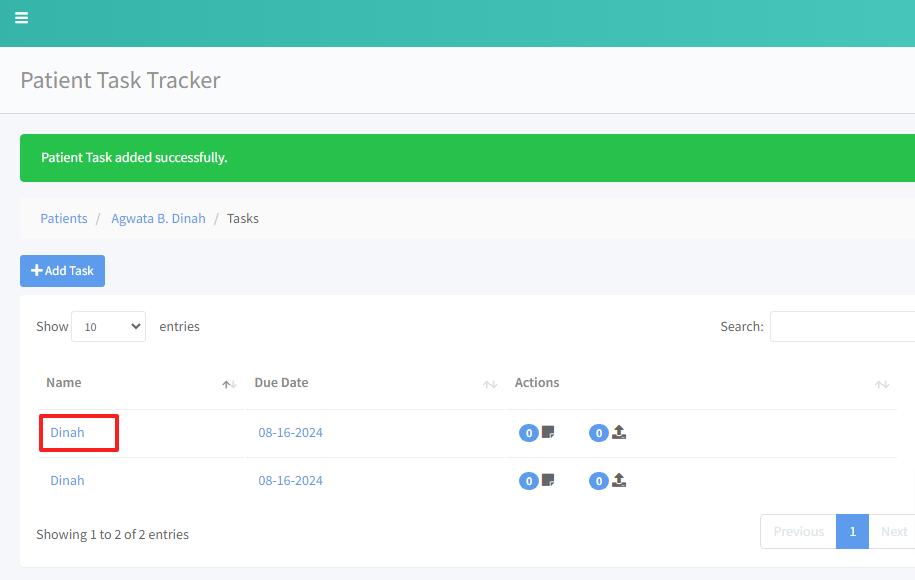Viewport: 915px width, 580px height.
Task: Select page 1 in pagination
Action: pos(852,532)
